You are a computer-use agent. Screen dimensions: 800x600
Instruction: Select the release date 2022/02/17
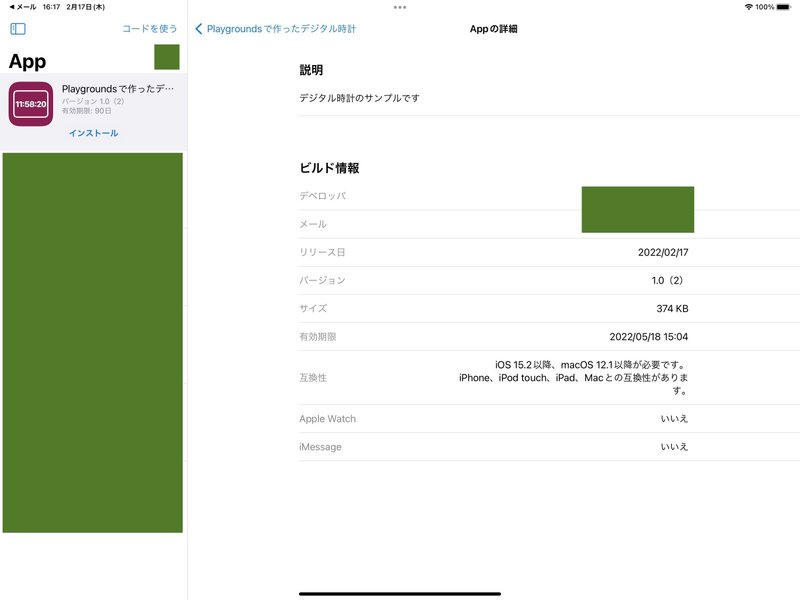pos(663,253)
